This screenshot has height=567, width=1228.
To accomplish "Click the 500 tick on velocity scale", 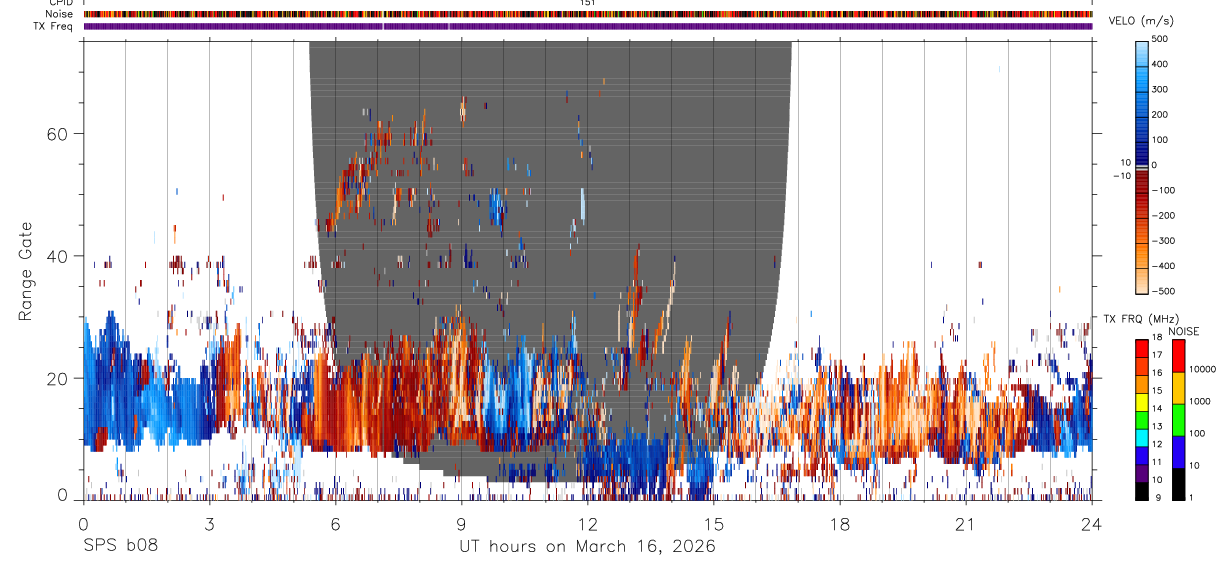I will point(1160,39).
